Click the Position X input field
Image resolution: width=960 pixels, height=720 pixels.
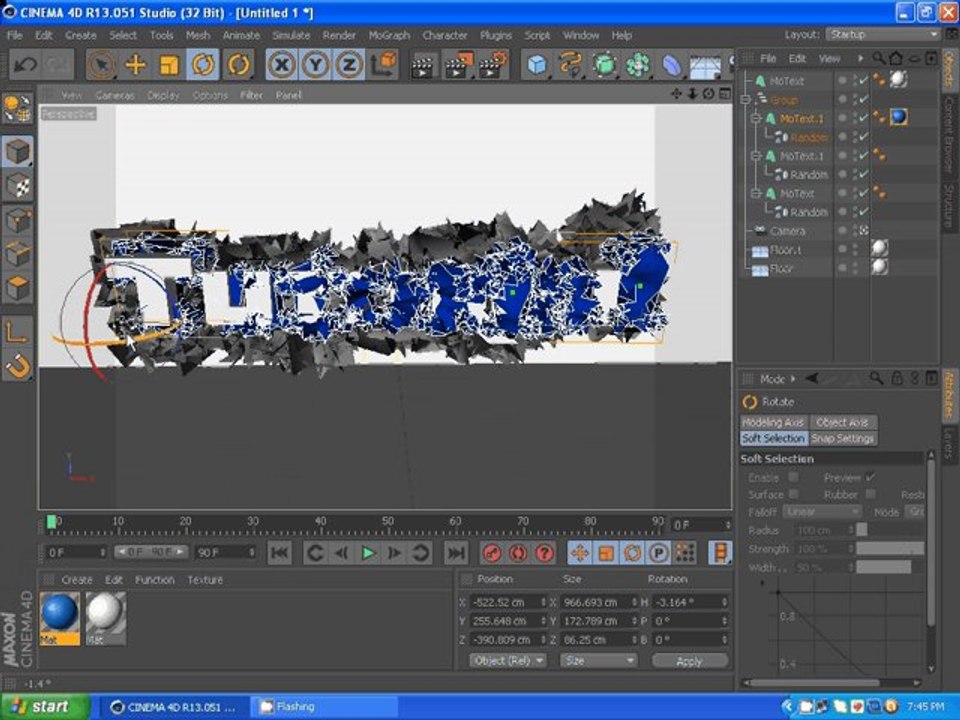[x=508, y=602]
